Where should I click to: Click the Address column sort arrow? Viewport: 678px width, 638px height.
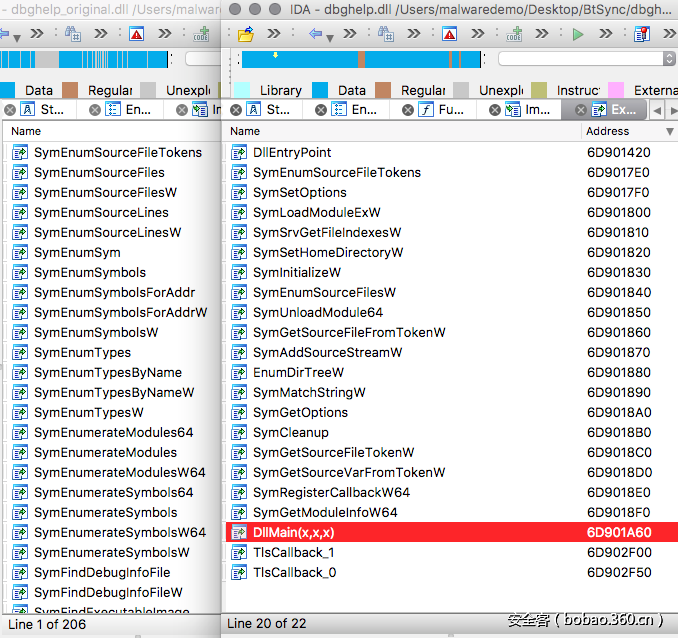pyautogui.click(x=669, y=131)
